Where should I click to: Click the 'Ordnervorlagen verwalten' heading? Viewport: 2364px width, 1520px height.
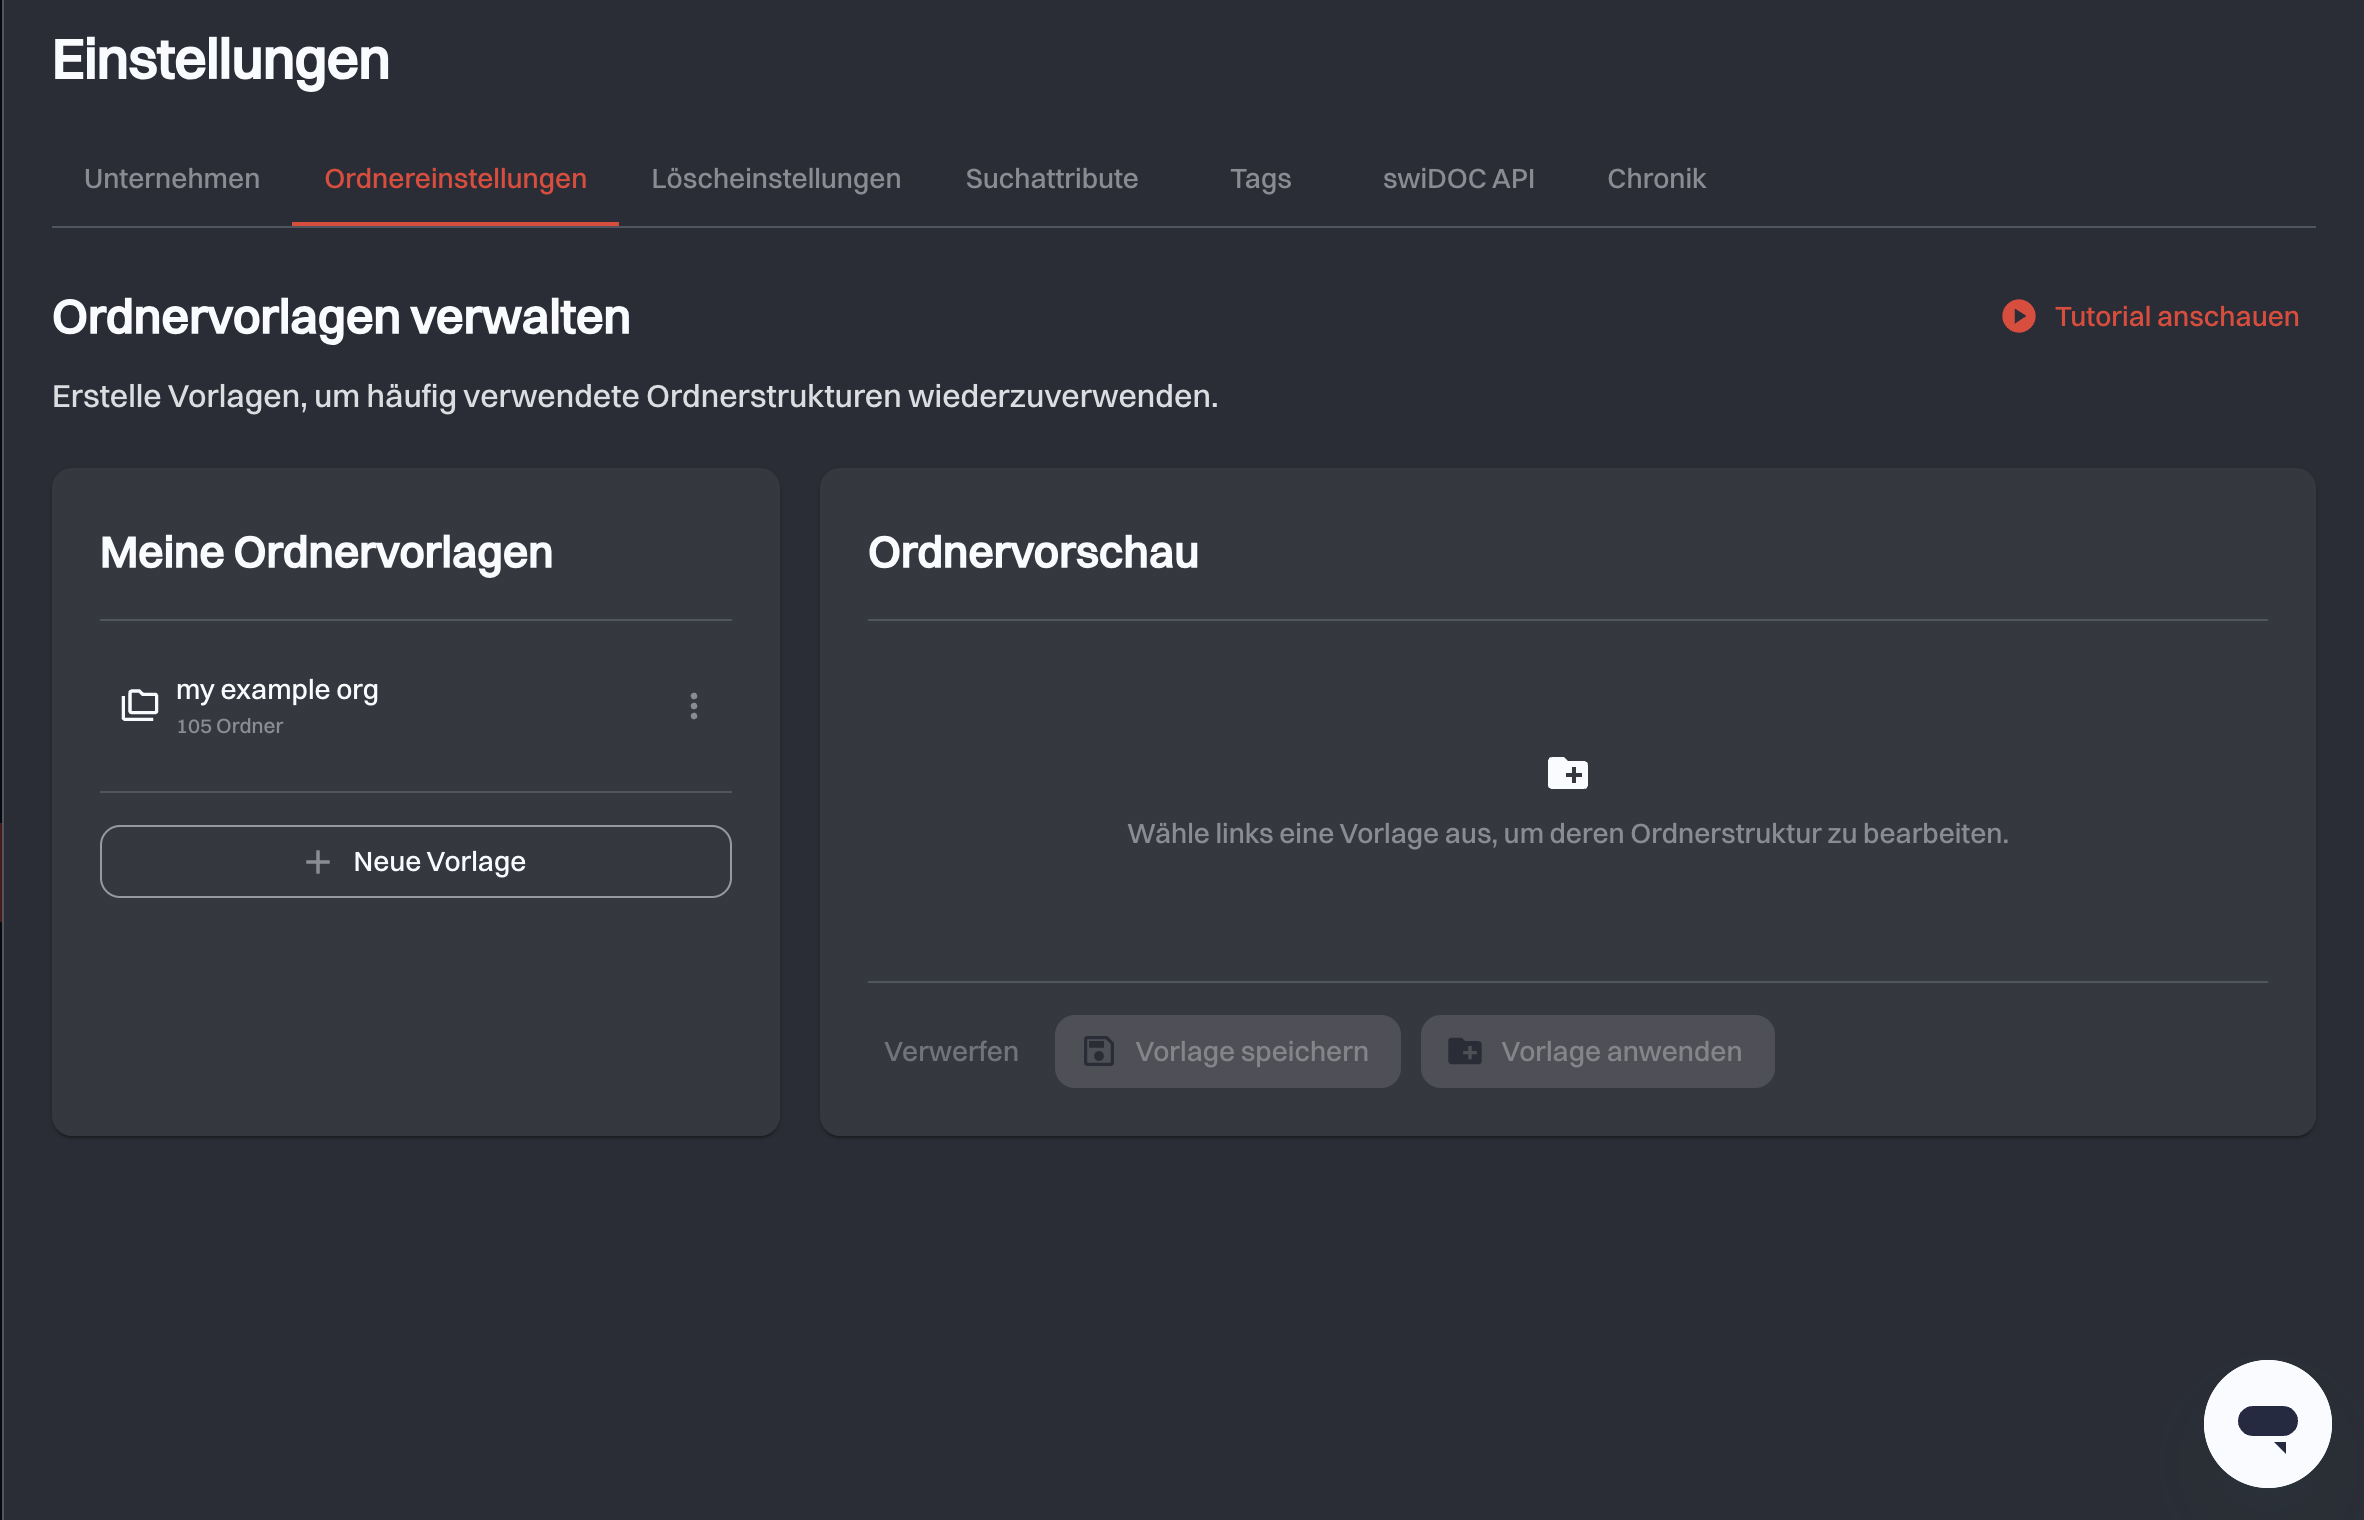point(341,317)
